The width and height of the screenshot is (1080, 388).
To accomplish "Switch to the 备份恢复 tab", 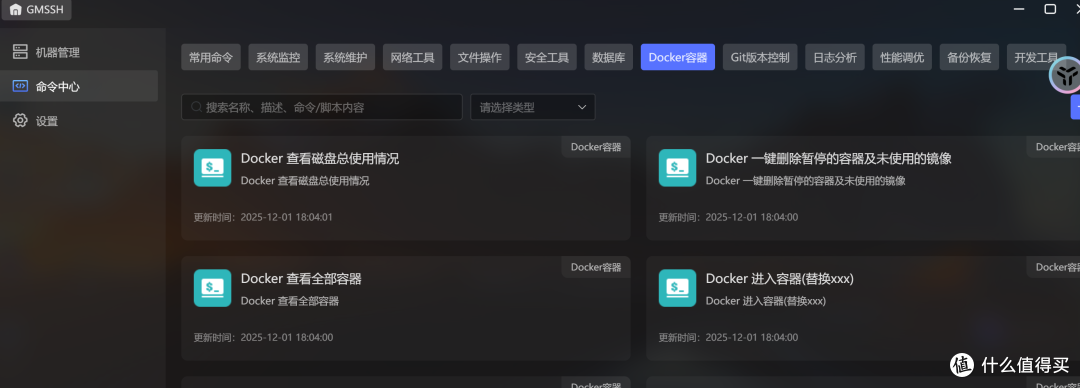I will [969, 57].
